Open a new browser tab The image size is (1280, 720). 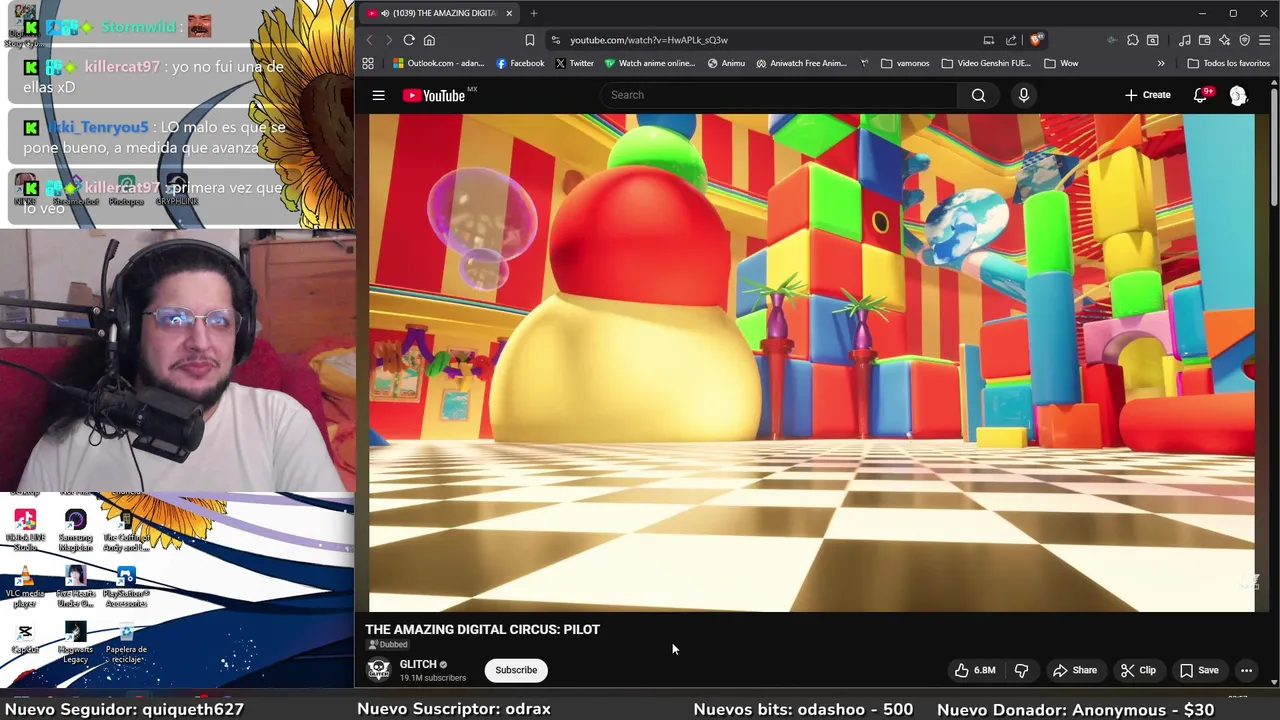pyautogui.click(x=534, y=13)
